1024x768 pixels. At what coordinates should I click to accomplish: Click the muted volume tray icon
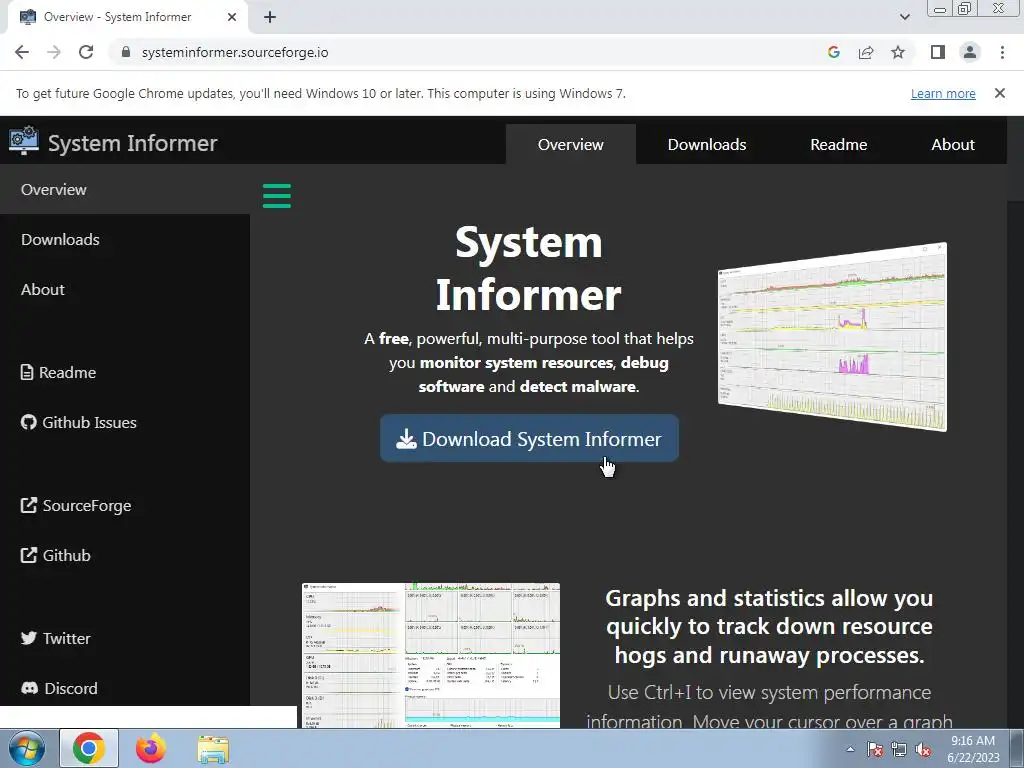point(923,749)
